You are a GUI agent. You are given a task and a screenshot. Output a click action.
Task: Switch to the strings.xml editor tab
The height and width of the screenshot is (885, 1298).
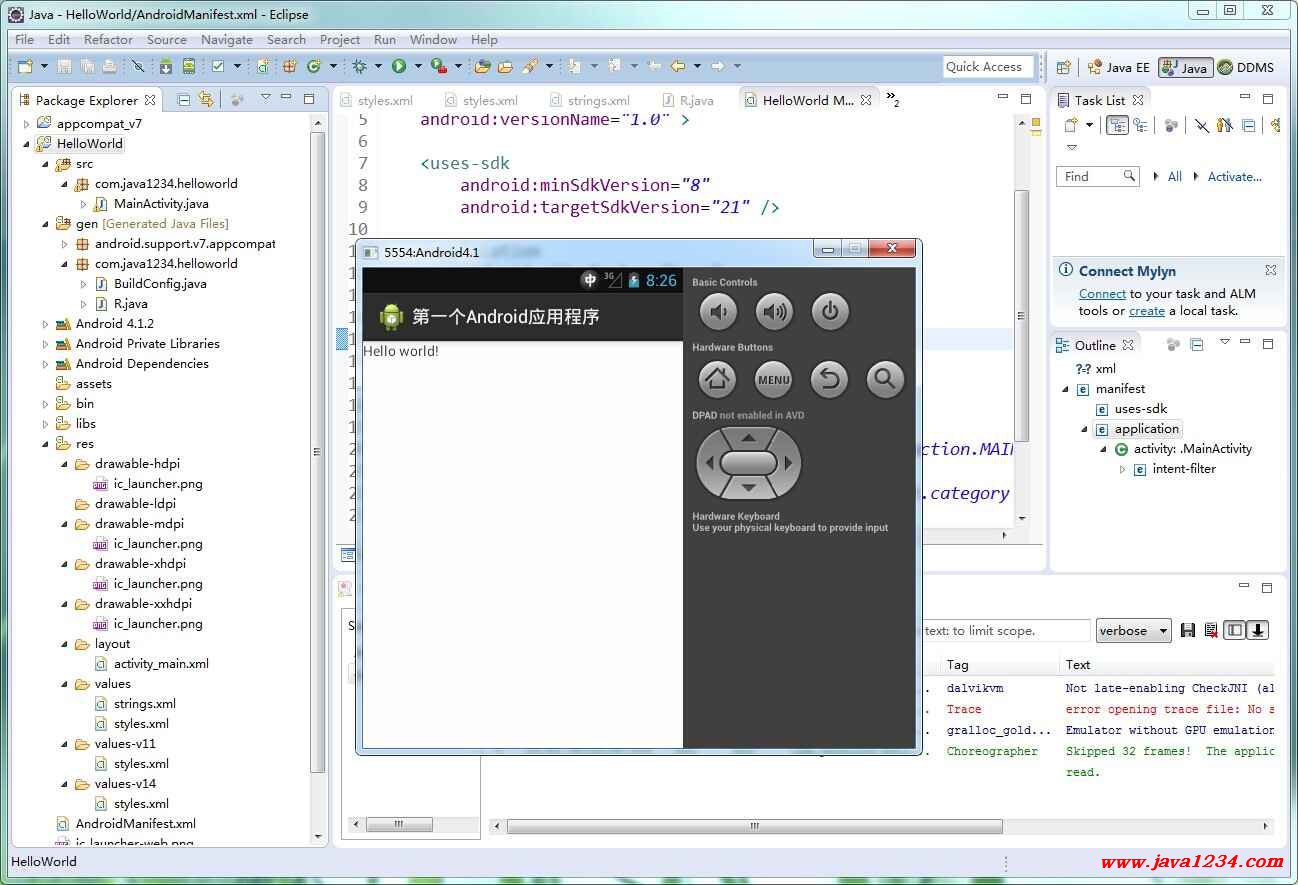(x=589, y=100)
